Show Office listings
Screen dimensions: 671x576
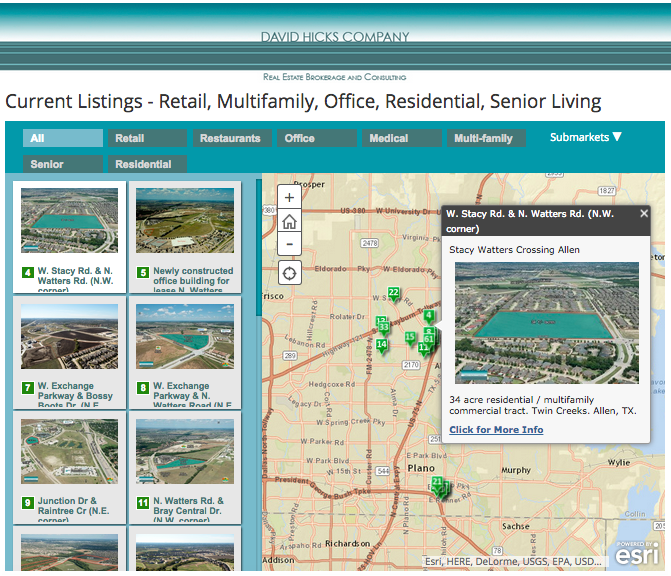tap(317, 138)
